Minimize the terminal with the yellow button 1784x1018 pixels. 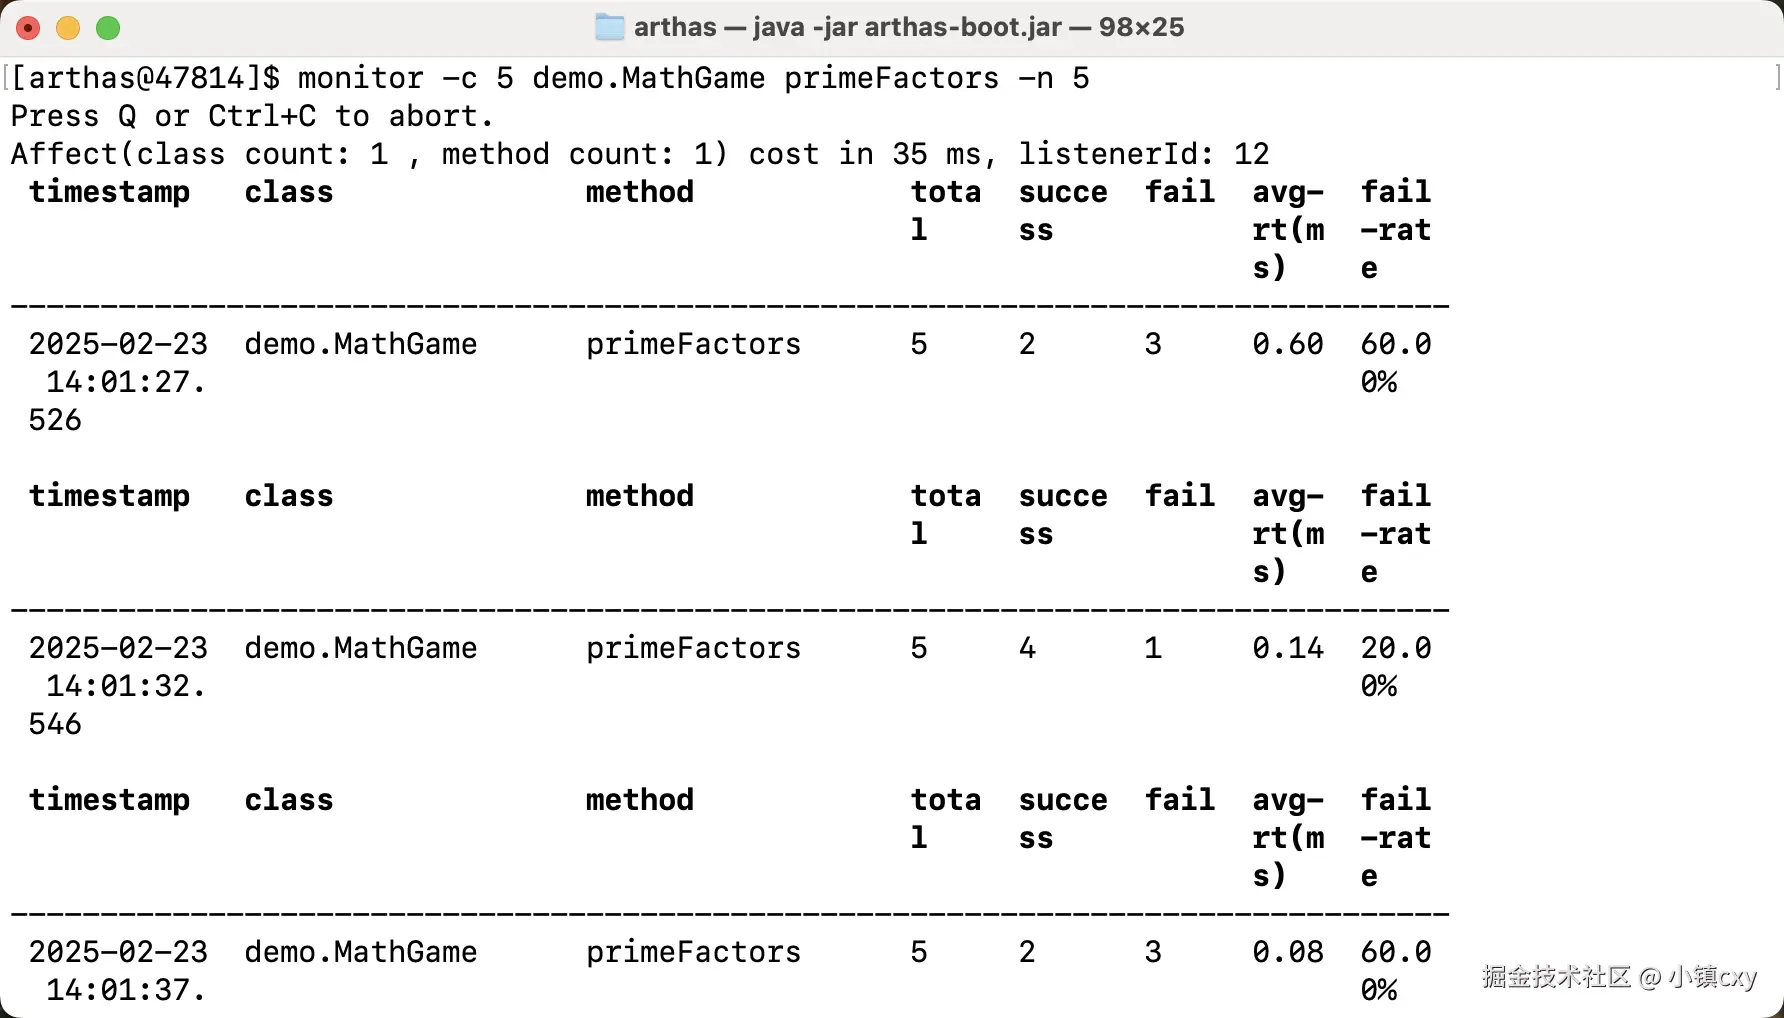pos(68,28)
